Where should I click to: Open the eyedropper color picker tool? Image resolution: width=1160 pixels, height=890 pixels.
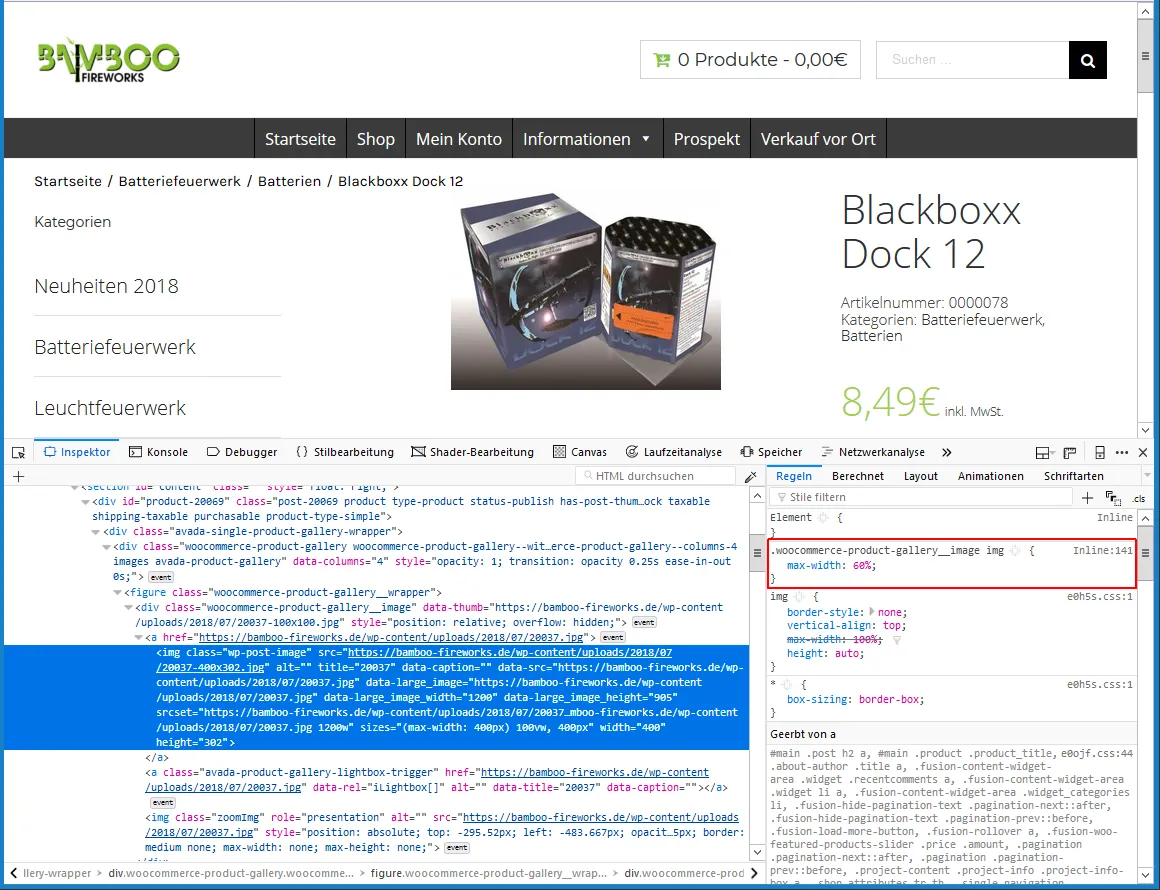coord(750,476)
